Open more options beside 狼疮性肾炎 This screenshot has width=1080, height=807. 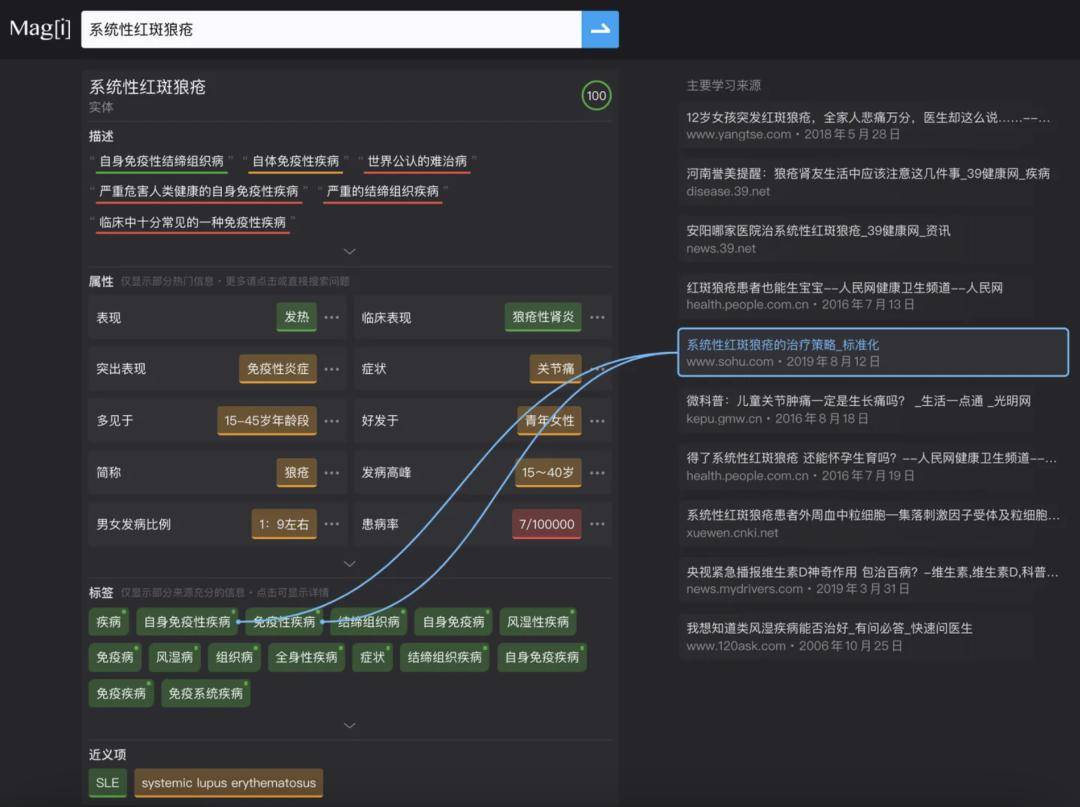pyautogui.click(x=597, y=318)
